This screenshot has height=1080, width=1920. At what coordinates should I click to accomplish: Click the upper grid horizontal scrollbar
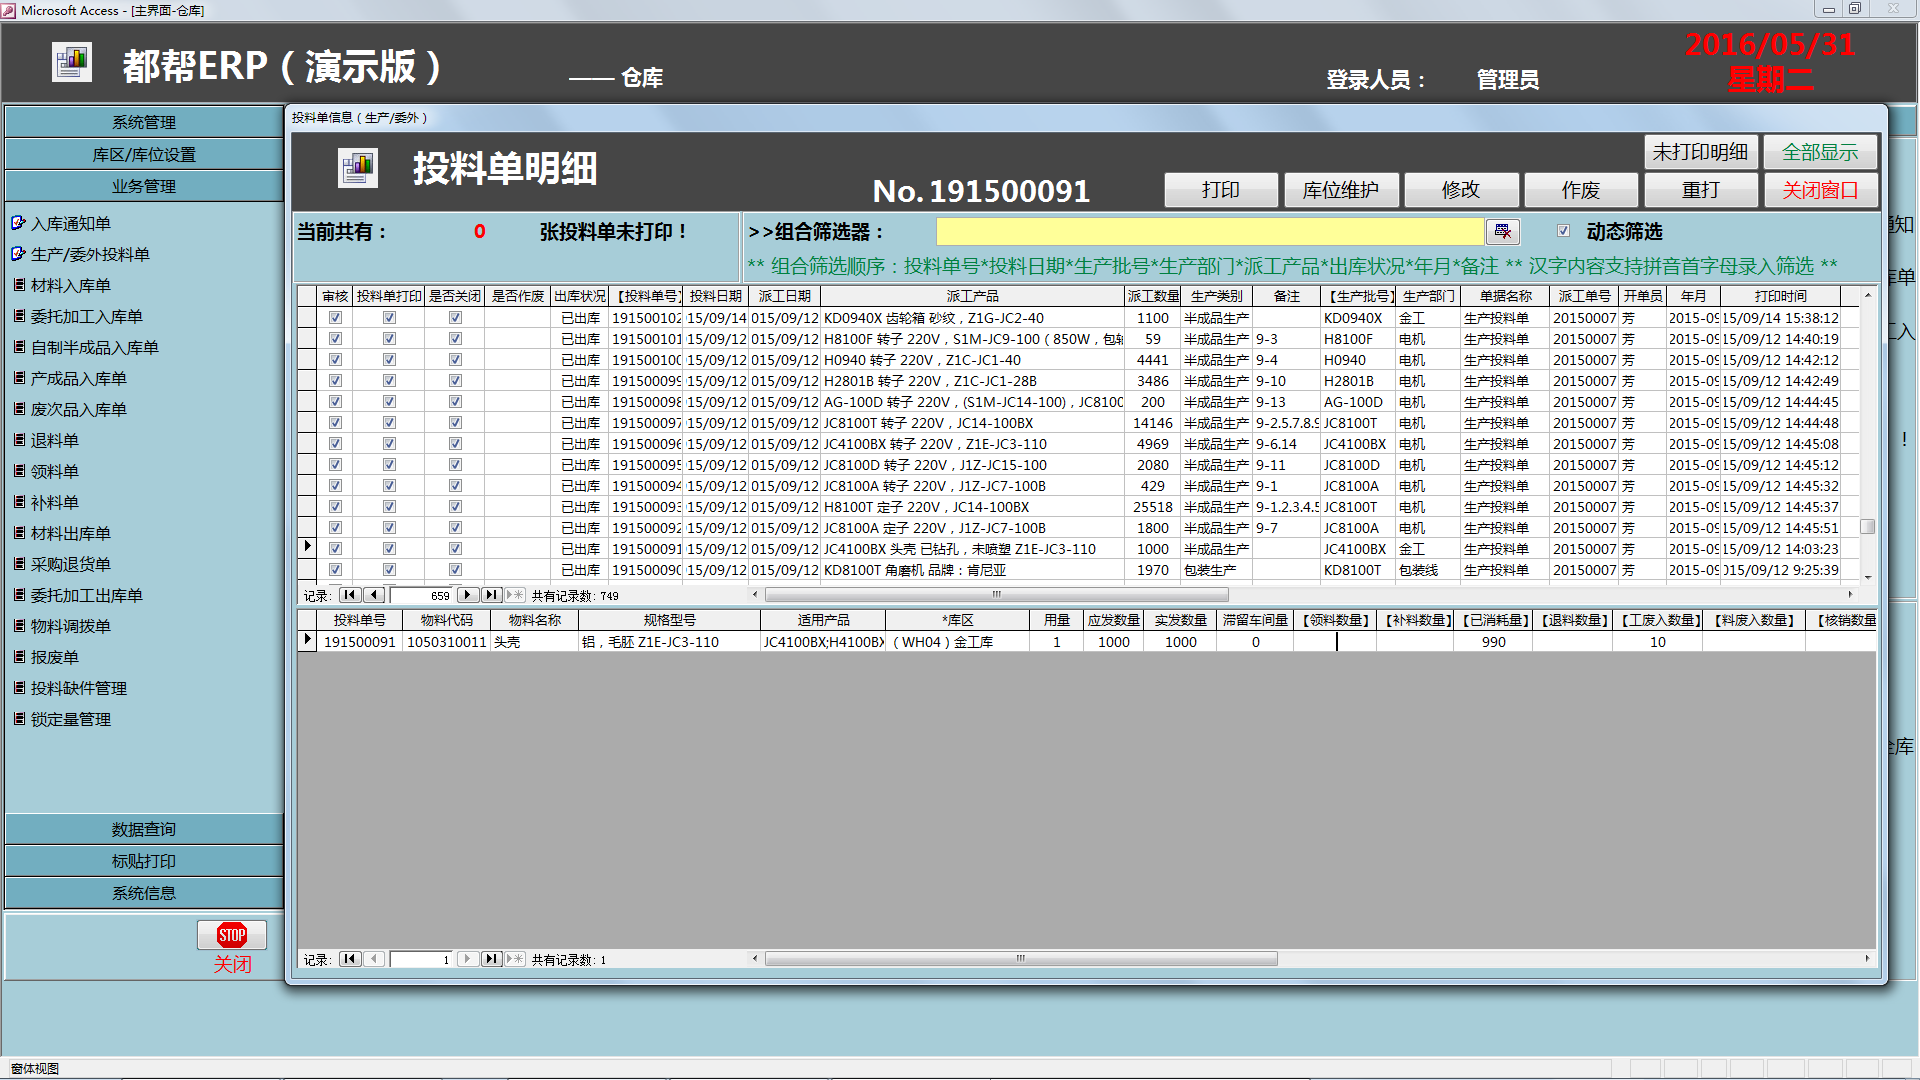click(x=996, y=594)
